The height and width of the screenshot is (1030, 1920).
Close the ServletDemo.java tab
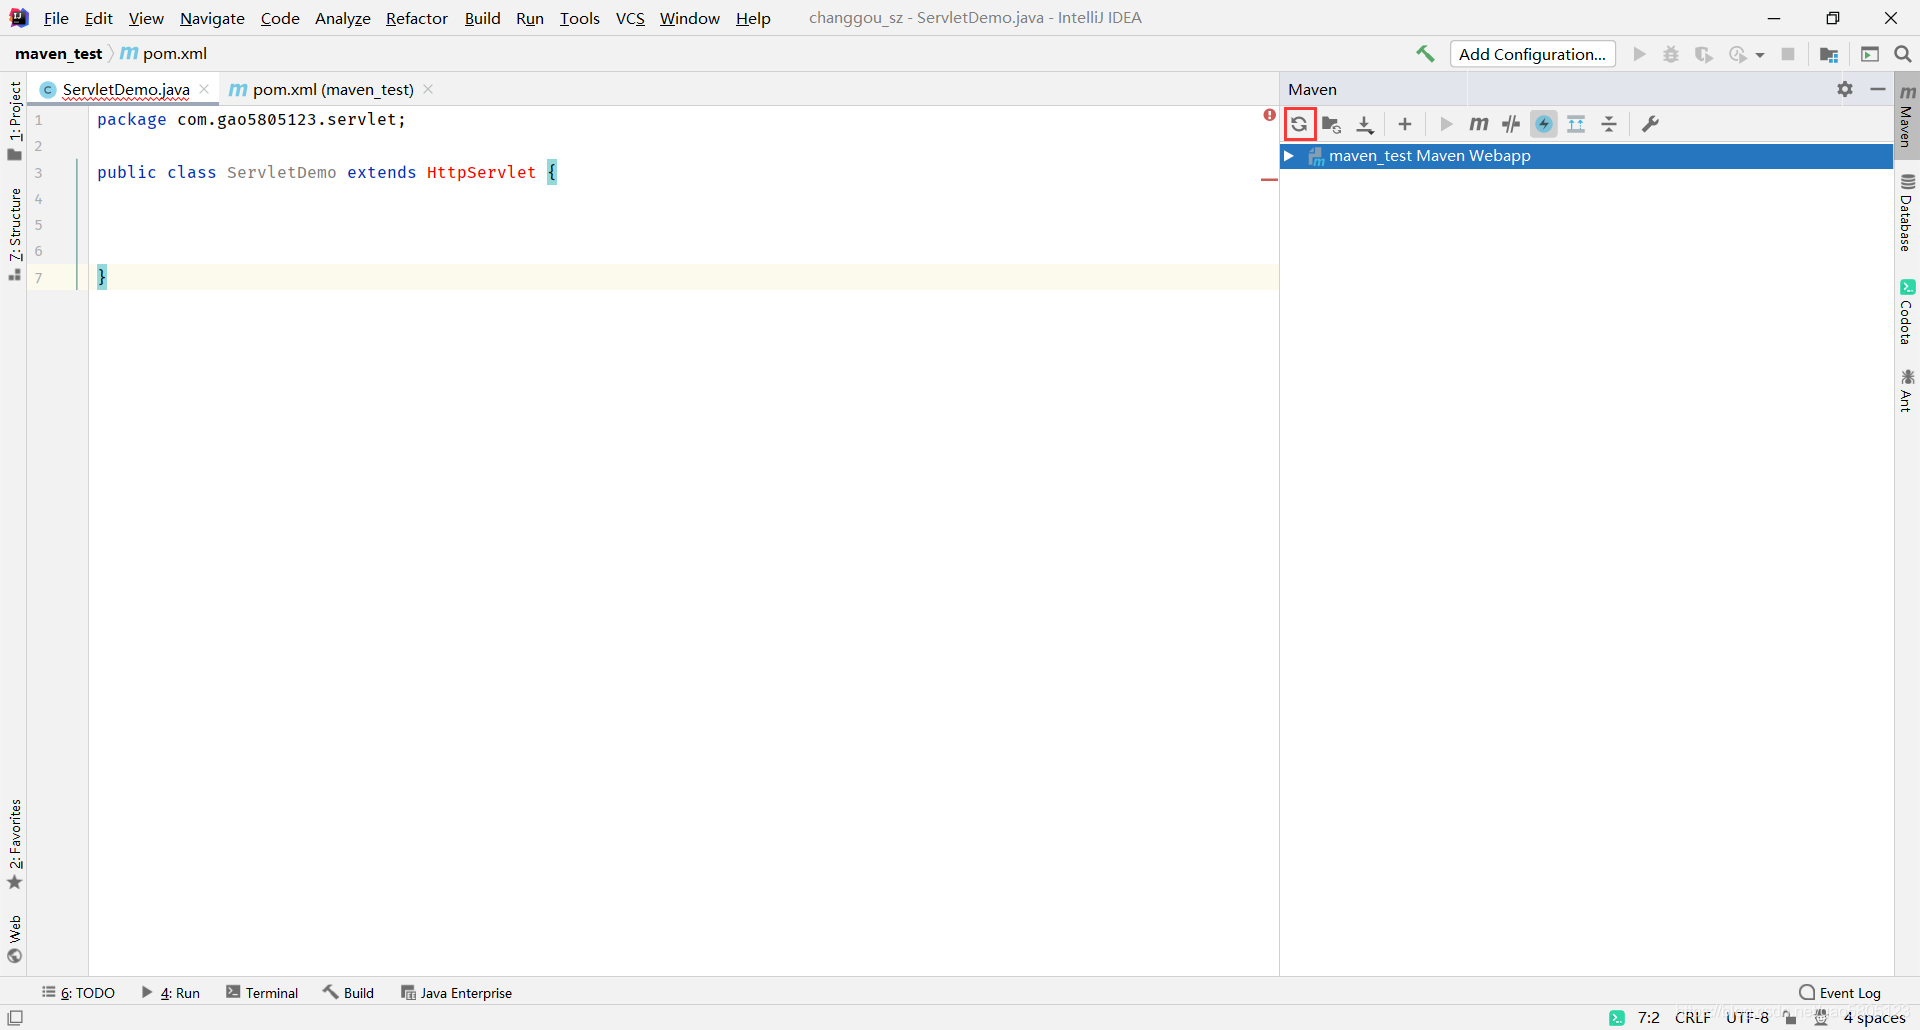(205, 89)
